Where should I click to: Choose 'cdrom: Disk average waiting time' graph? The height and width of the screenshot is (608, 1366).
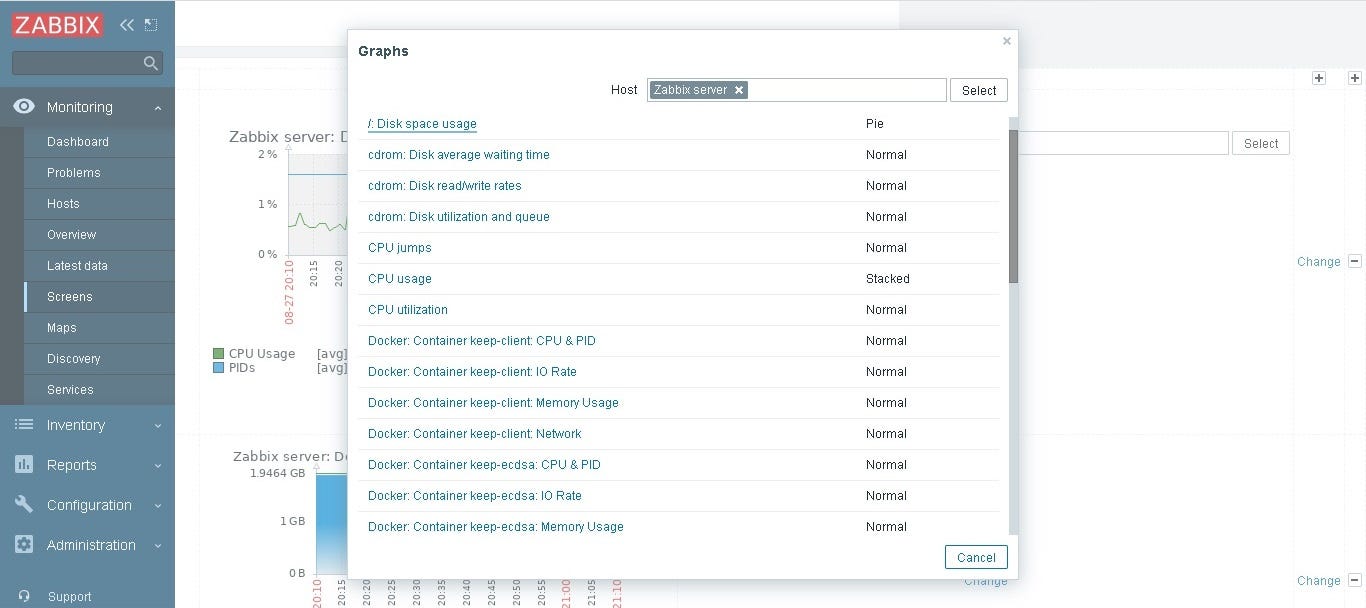(459, 155)
